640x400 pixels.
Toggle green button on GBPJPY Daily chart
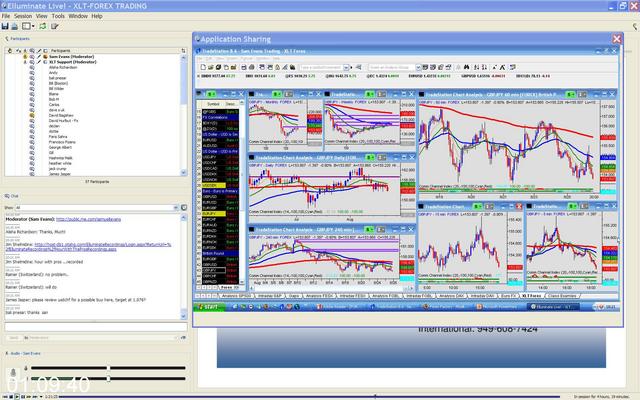[369, 157]
